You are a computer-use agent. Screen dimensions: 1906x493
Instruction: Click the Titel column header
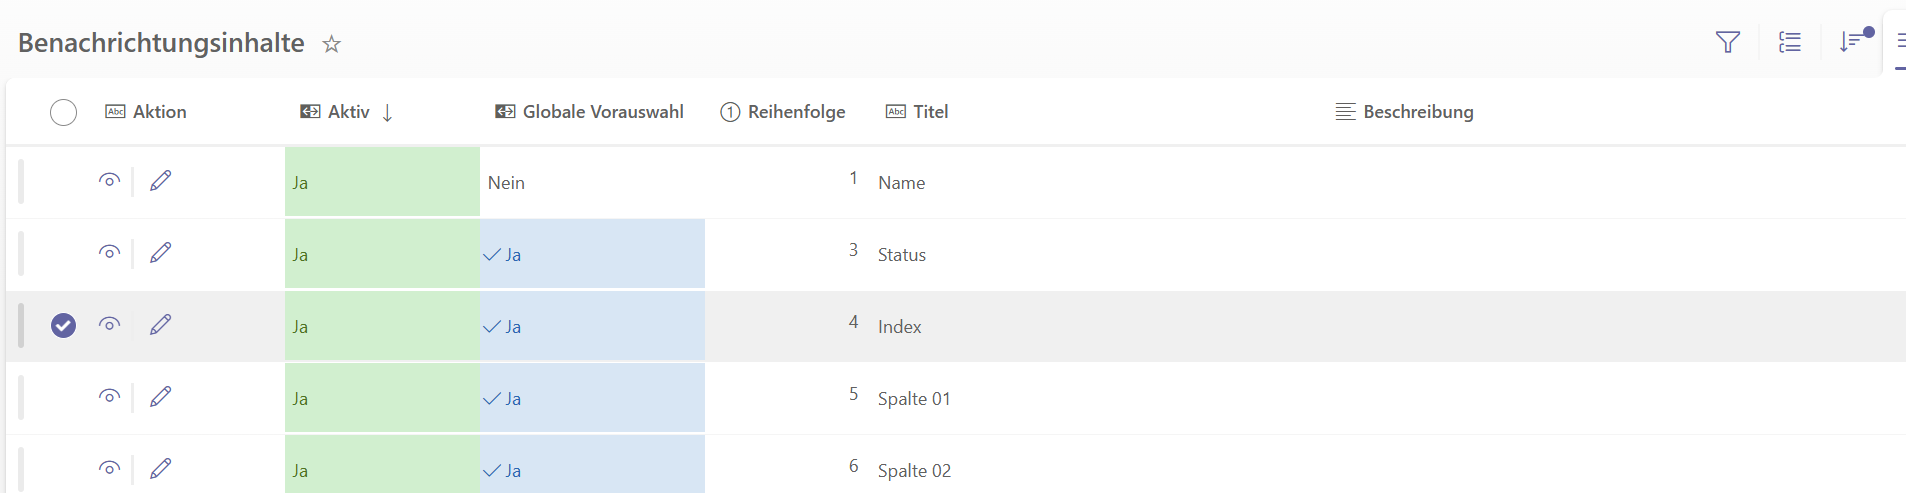[930, 112]
